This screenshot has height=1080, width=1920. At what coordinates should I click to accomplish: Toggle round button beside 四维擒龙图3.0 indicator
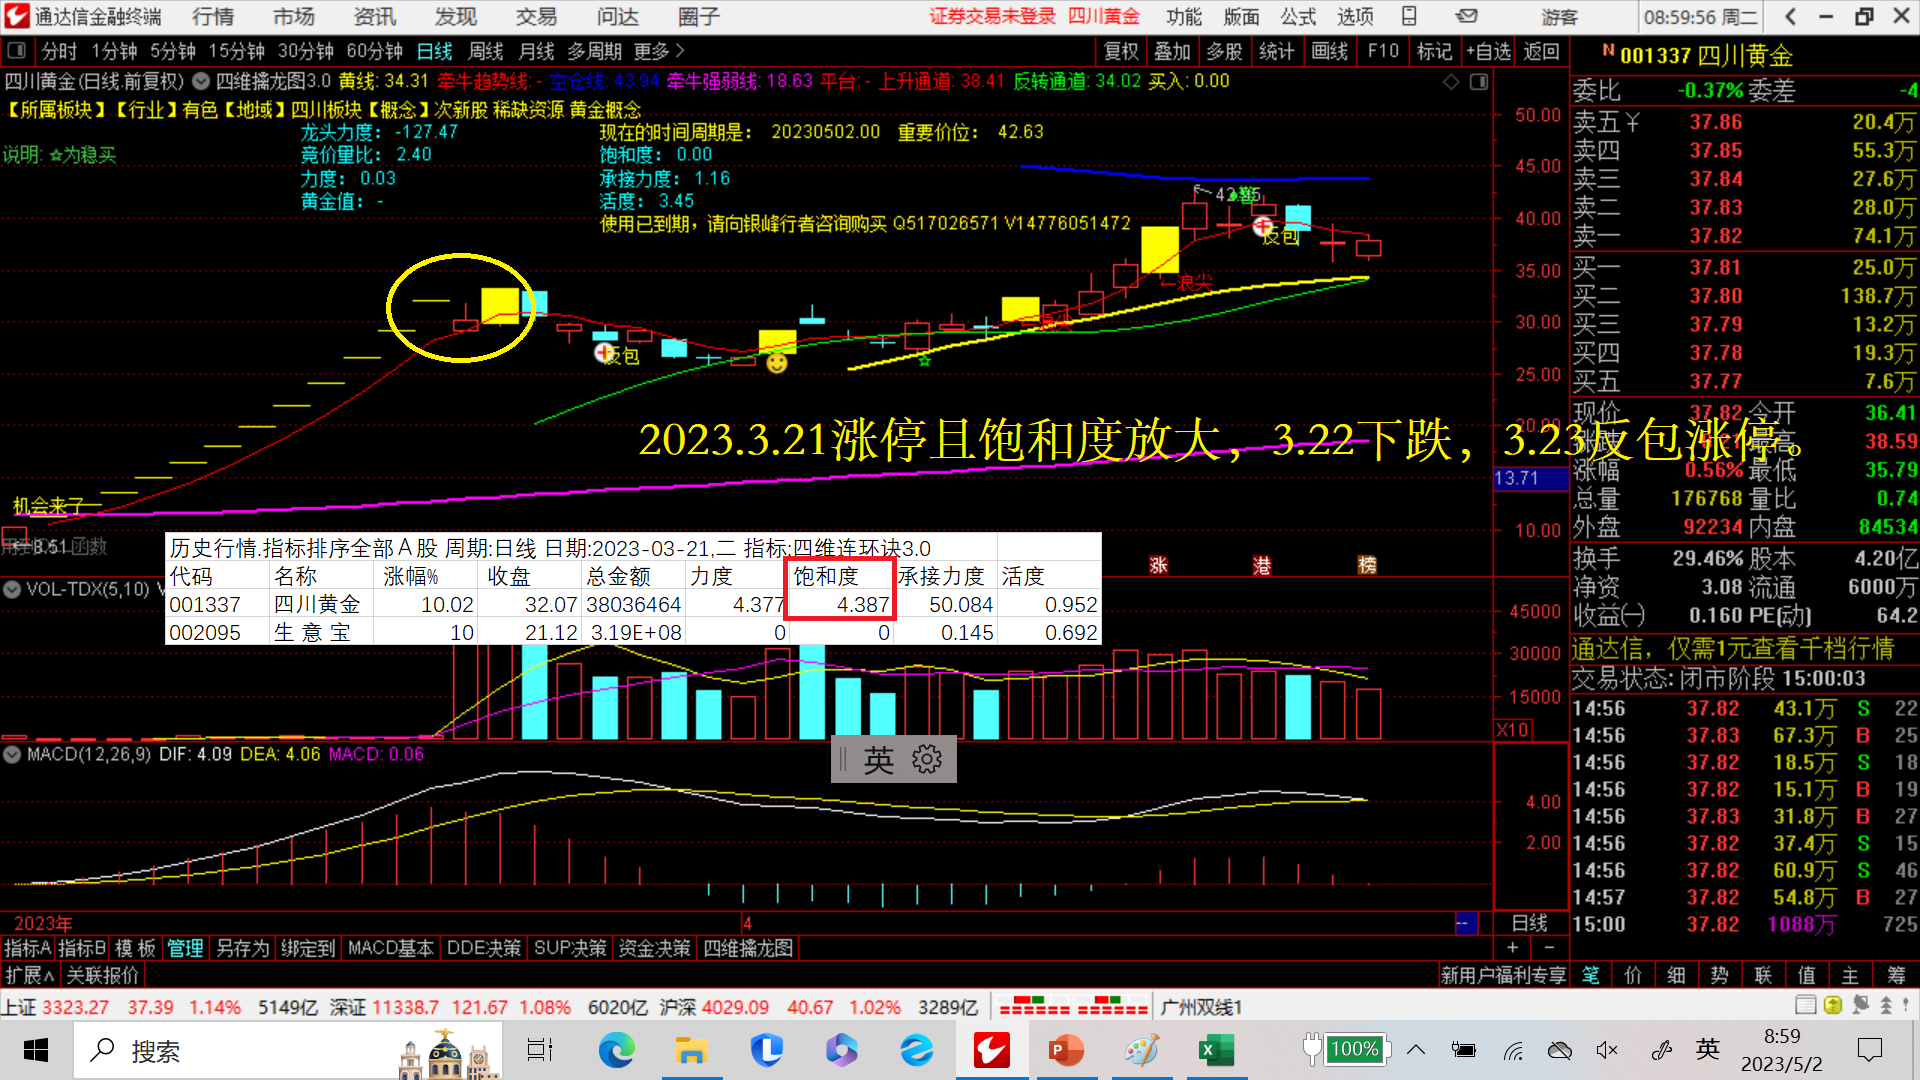201,82
